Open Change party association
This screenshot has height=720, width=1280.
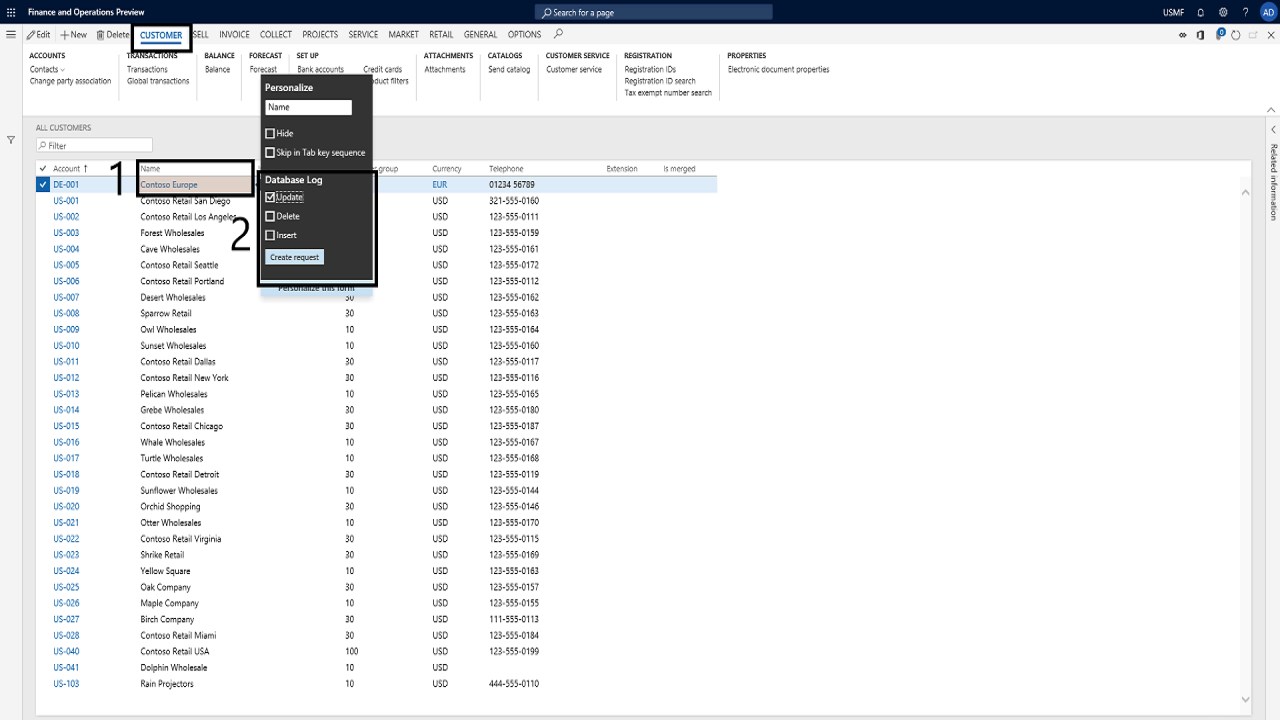(70, 81)
